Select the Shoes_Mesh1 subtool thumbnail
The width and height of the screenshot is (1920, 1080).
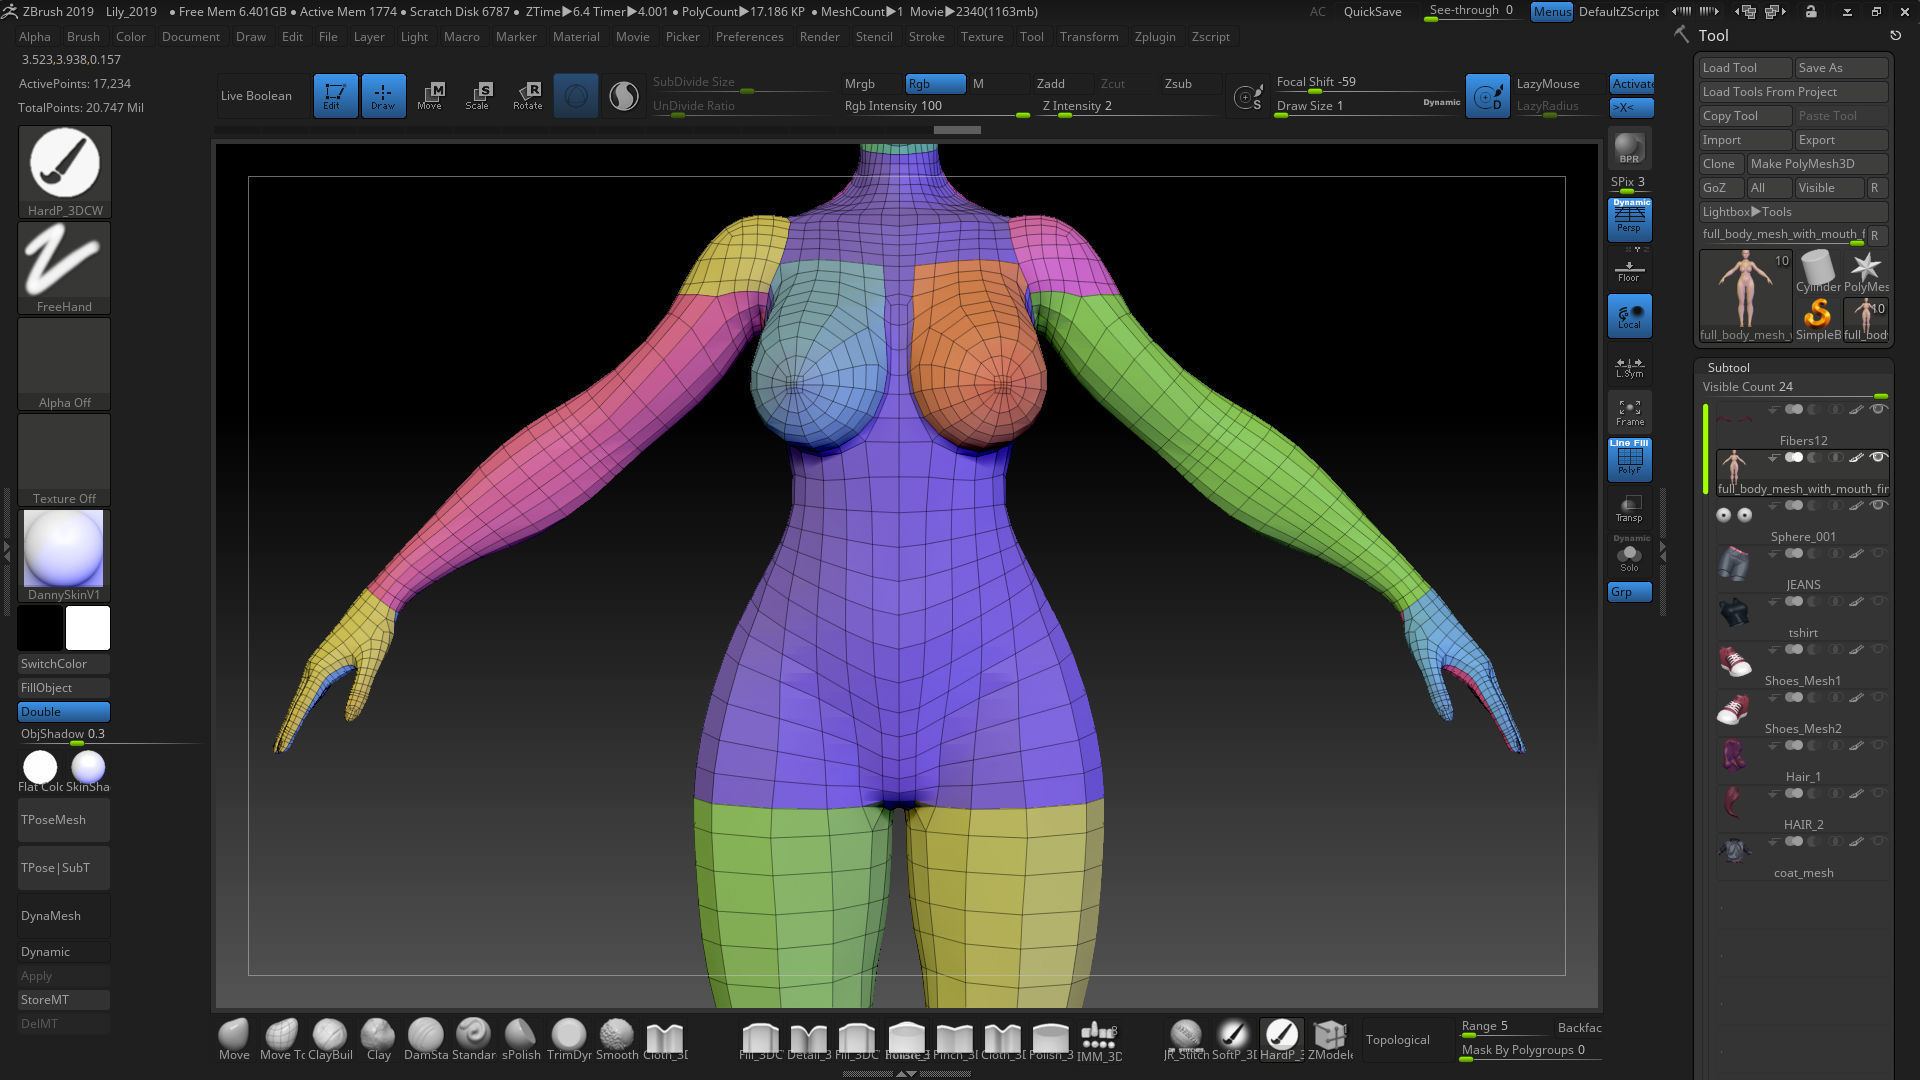point(1735,661)
